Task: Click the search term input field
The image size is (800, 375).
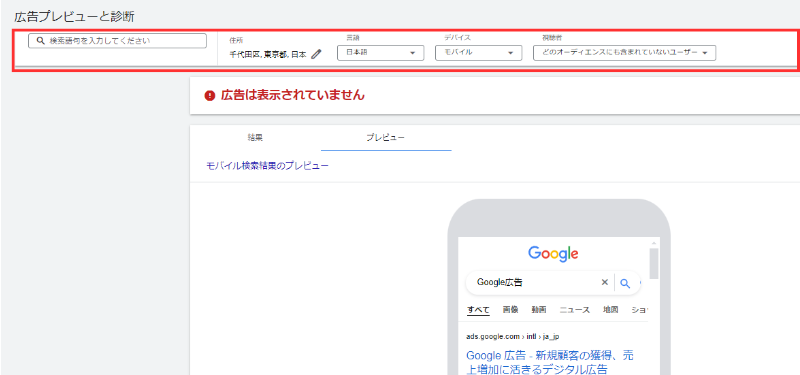Action: 117,41
